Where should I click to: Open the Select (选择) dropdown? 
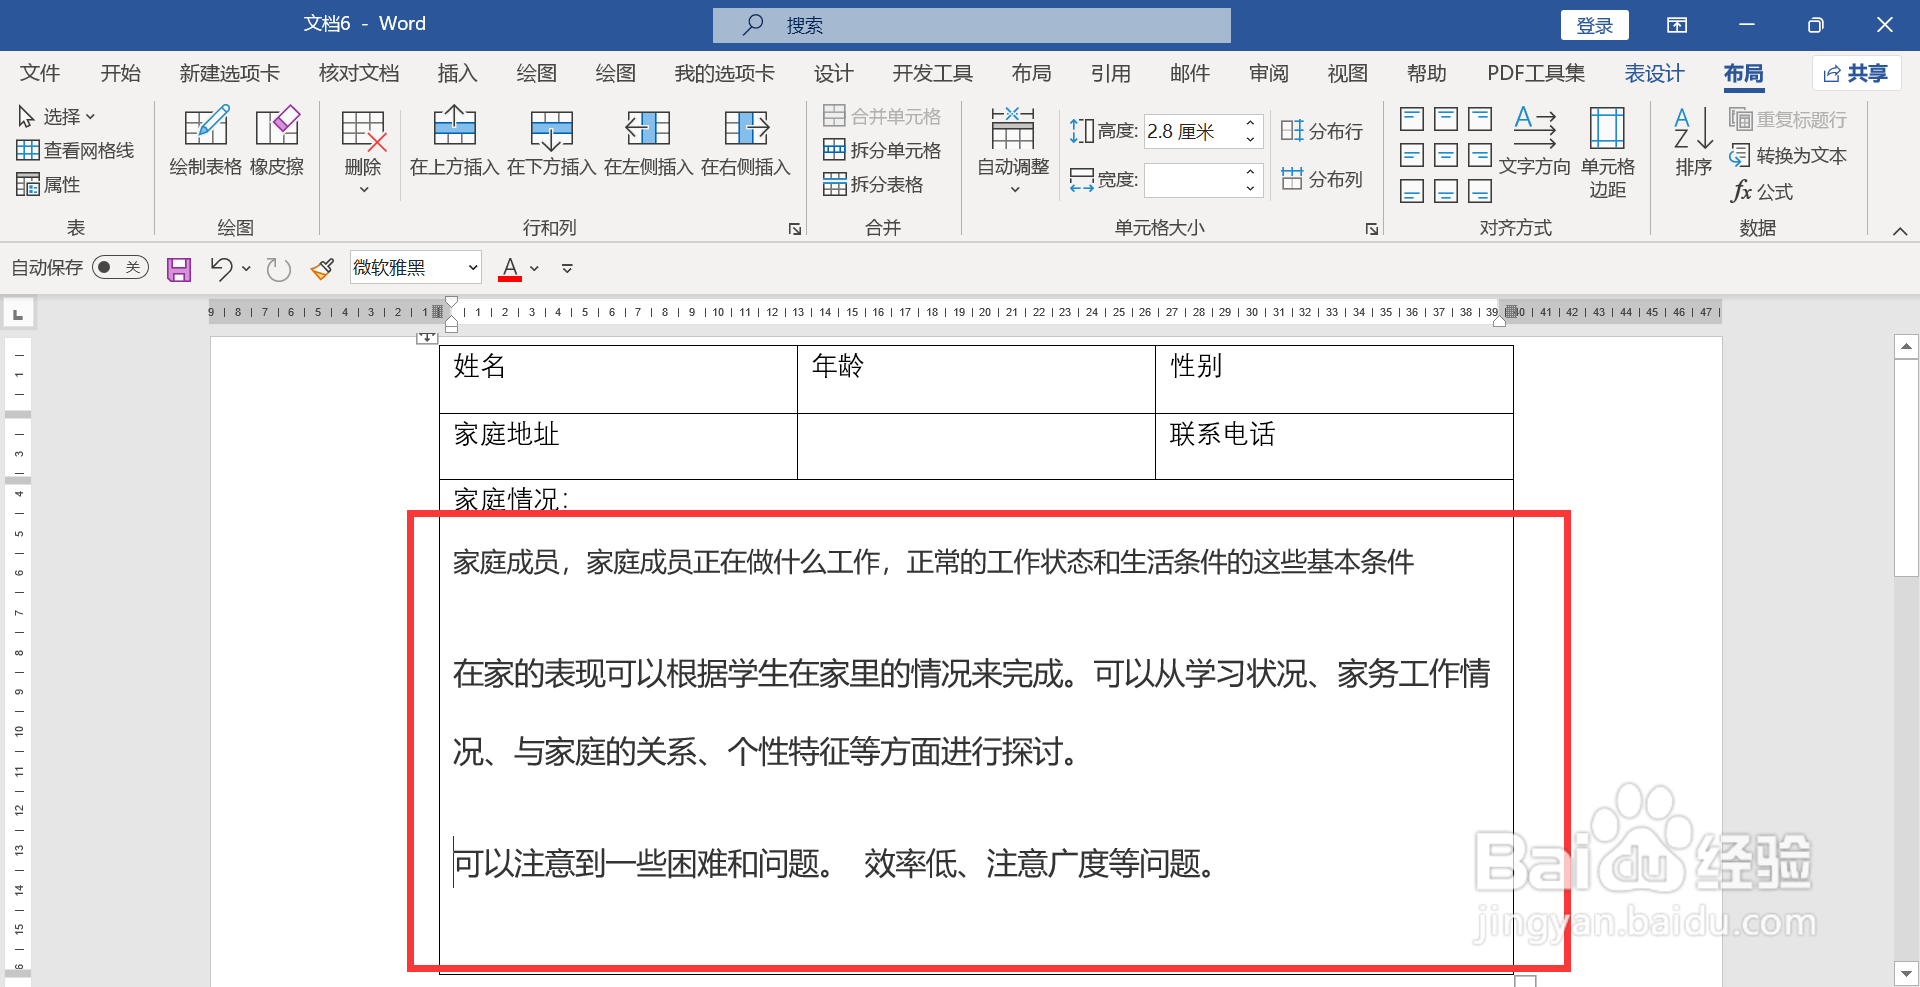[x=56, y=116]
